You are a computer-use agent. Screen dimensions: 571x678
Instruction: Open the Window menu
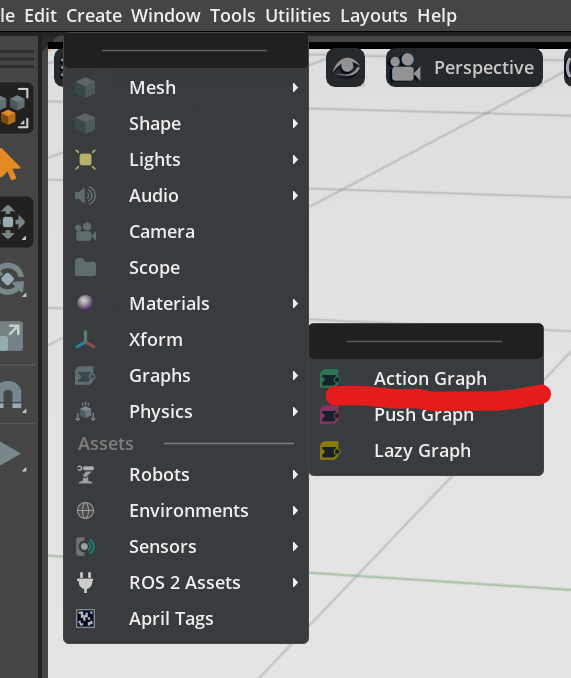pyautogui.click(x=166, y=16)
